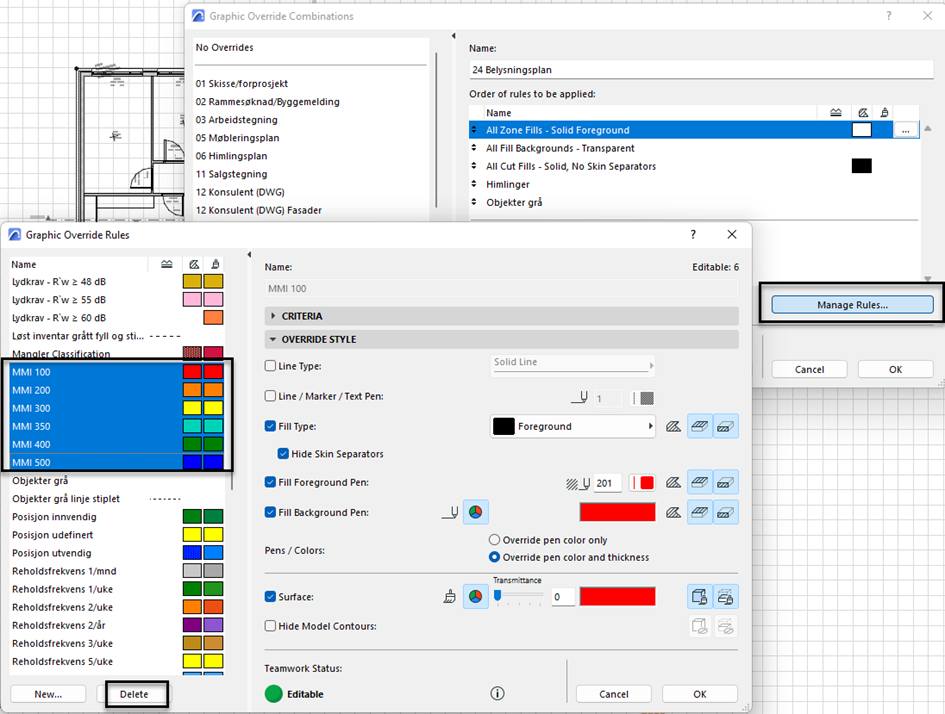
Task: Enable Hide Model Contours checkbox
Action: pos(271,626)
